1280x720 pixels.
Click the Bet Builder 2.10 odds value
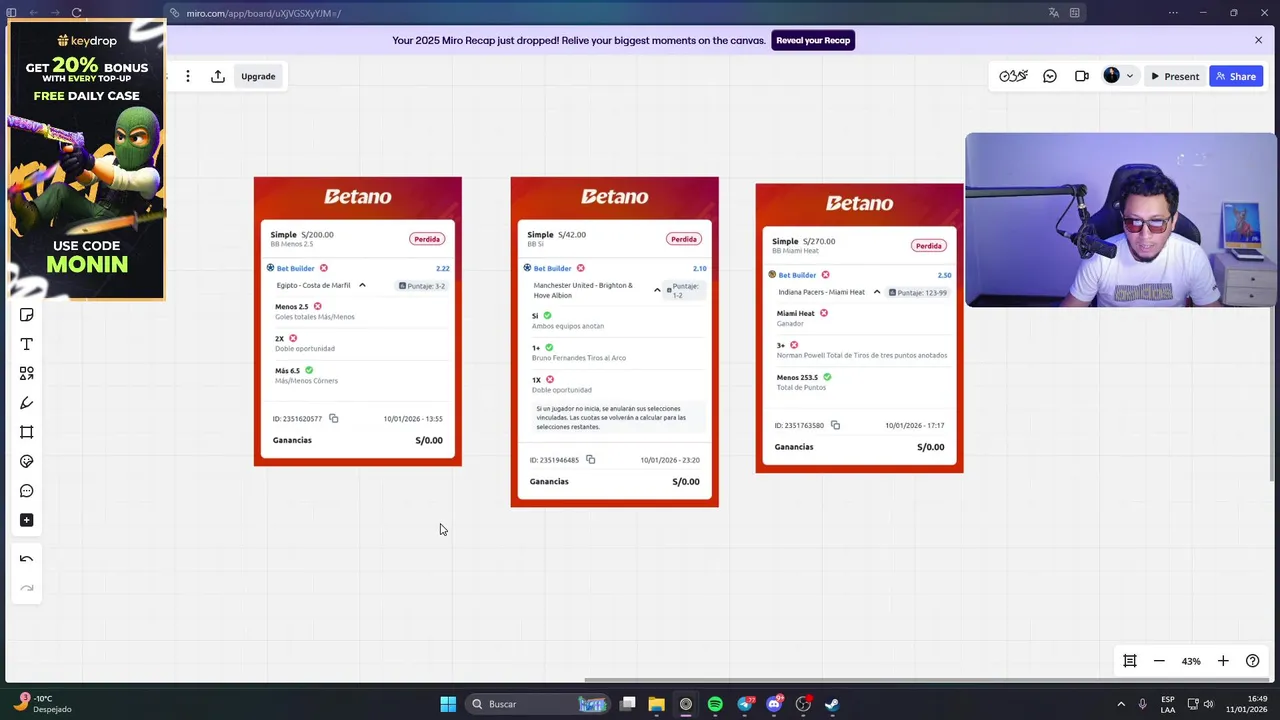pyautogui.click(x=700, y=268)
